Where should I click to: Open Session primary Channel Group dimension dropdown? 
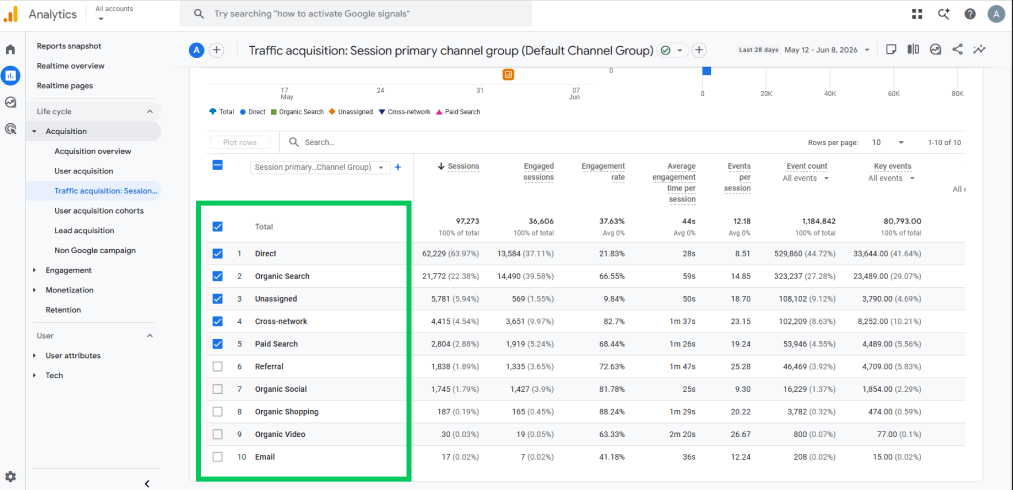pos(320,167)
